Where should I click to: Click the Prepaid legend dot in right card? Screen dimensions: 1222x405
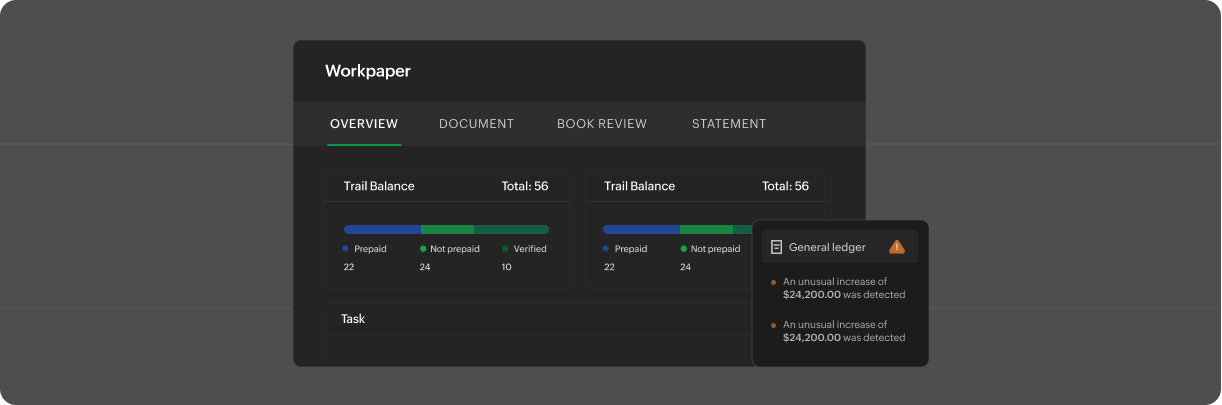click(x=605, y=249)
